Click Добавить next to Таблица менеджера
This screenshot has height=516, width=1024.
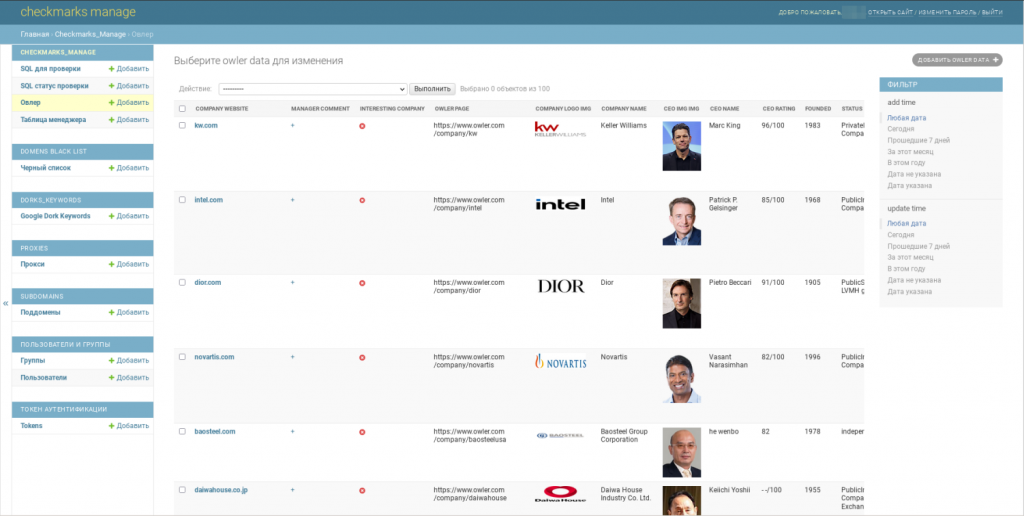pos(129,120)
